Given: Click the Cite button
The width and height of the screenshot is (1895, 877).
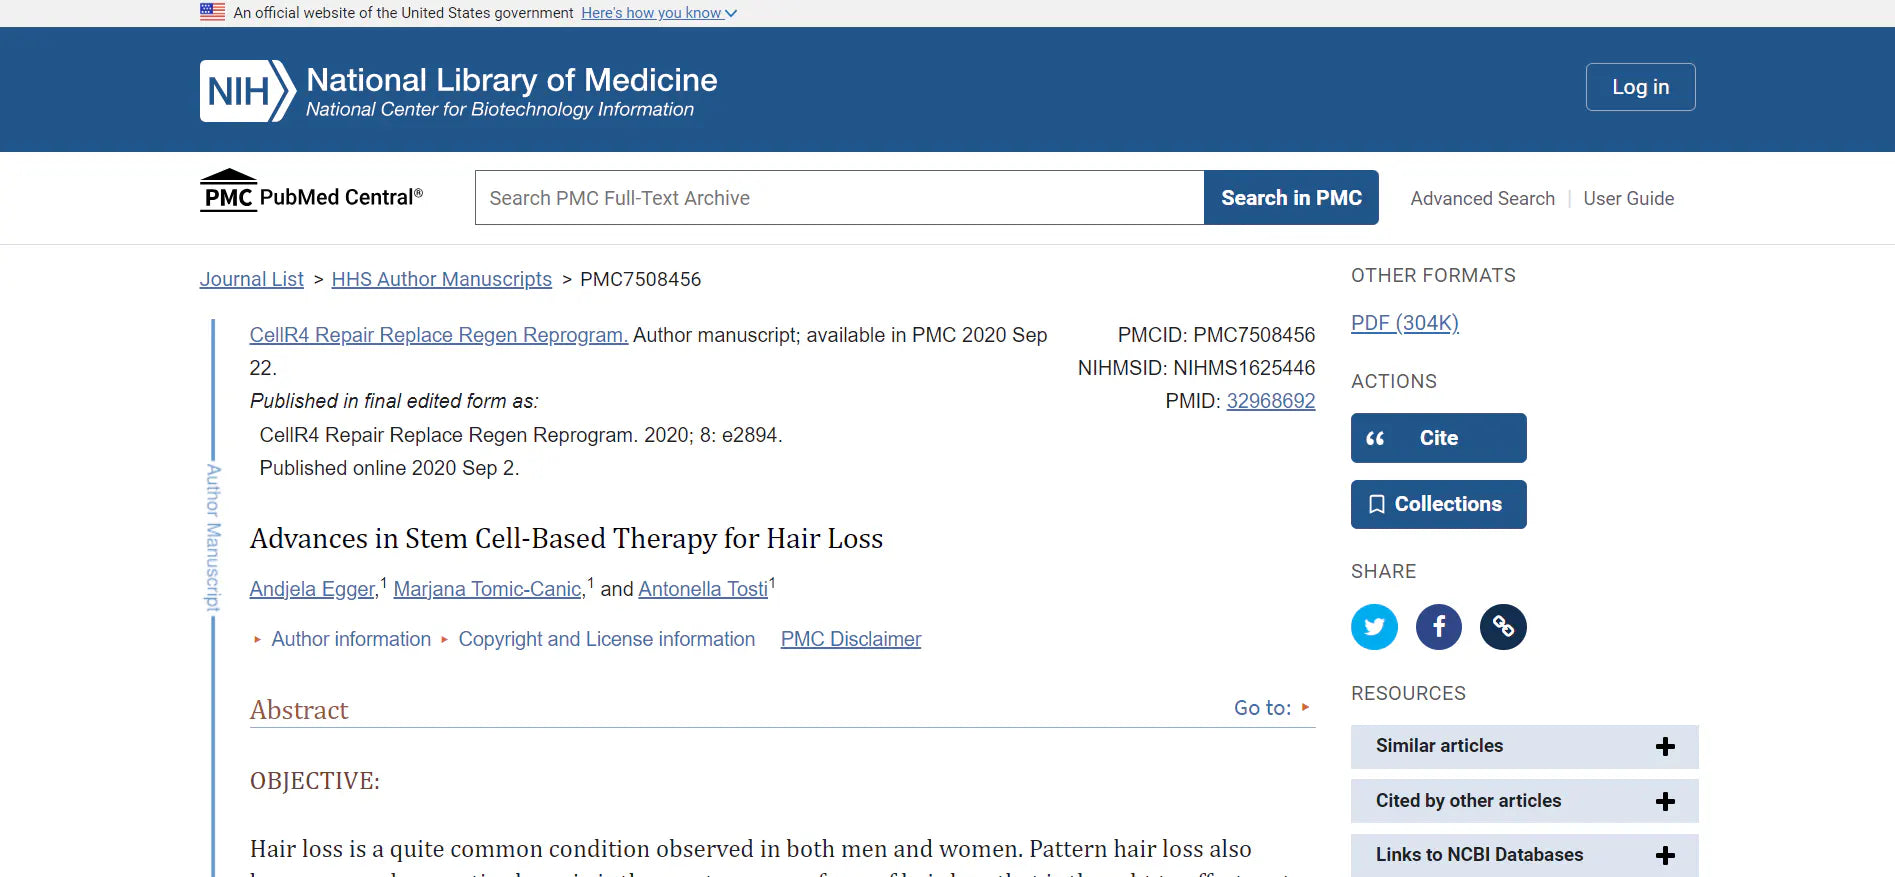Looking at the screenshot, I should [1438, 438].
